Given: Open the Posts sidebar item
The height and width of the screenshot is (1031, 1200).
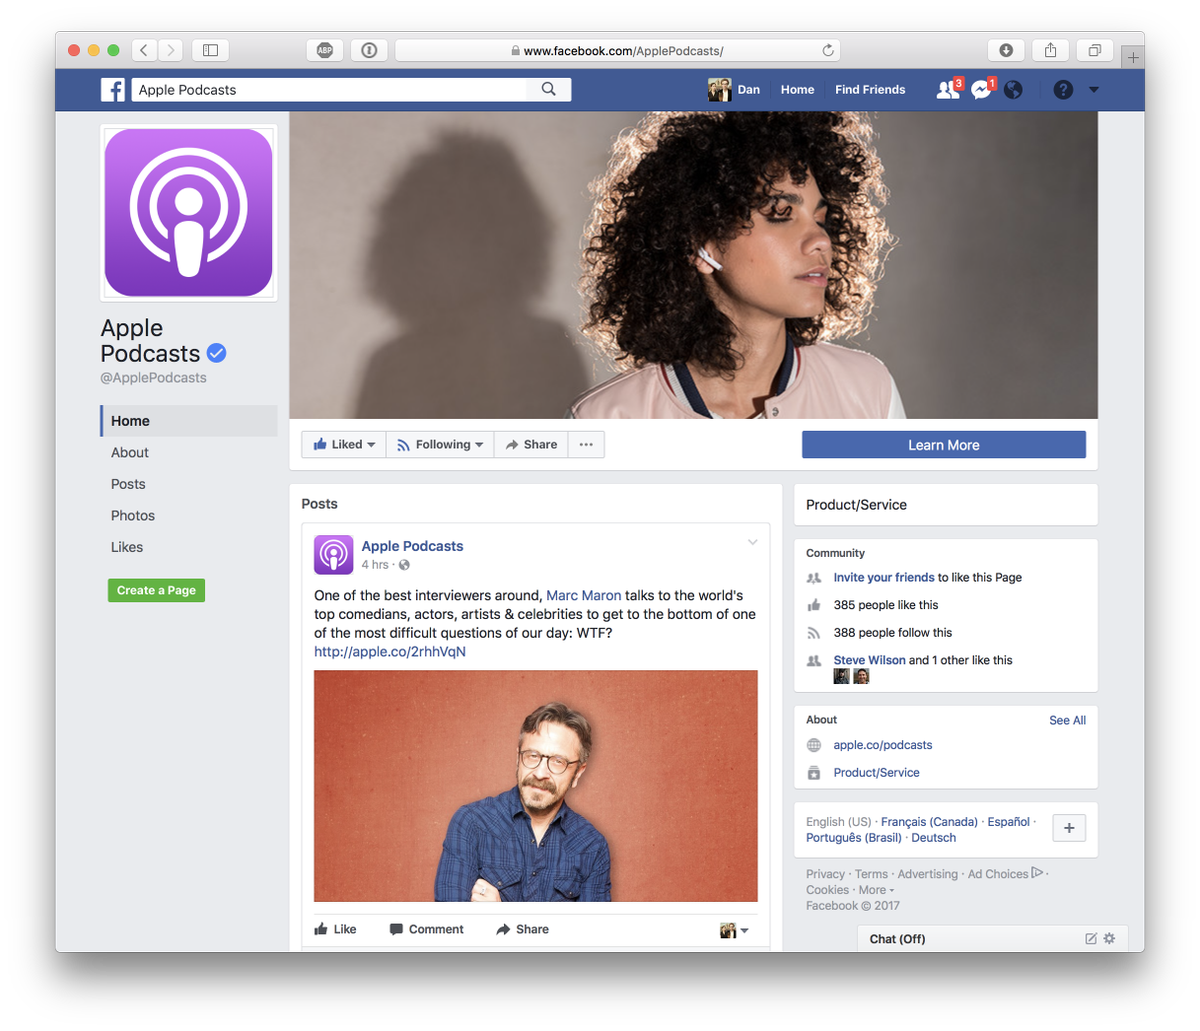Looking at the screenshot, I should [x=128, y=484].
